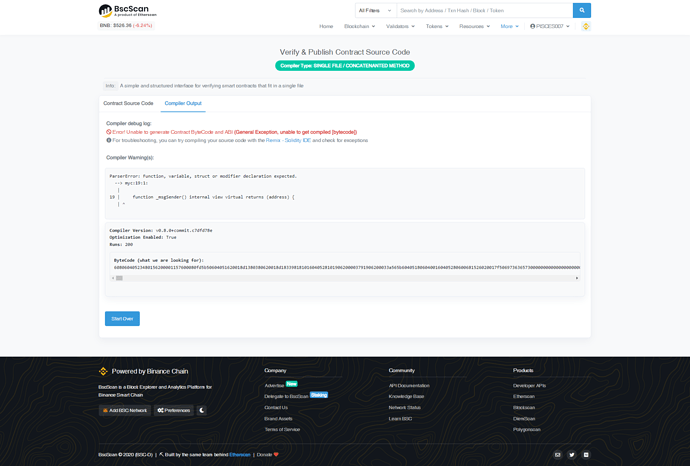690x466 pixels.
Task: Open the email icon in footer
Action: [558, 455]
